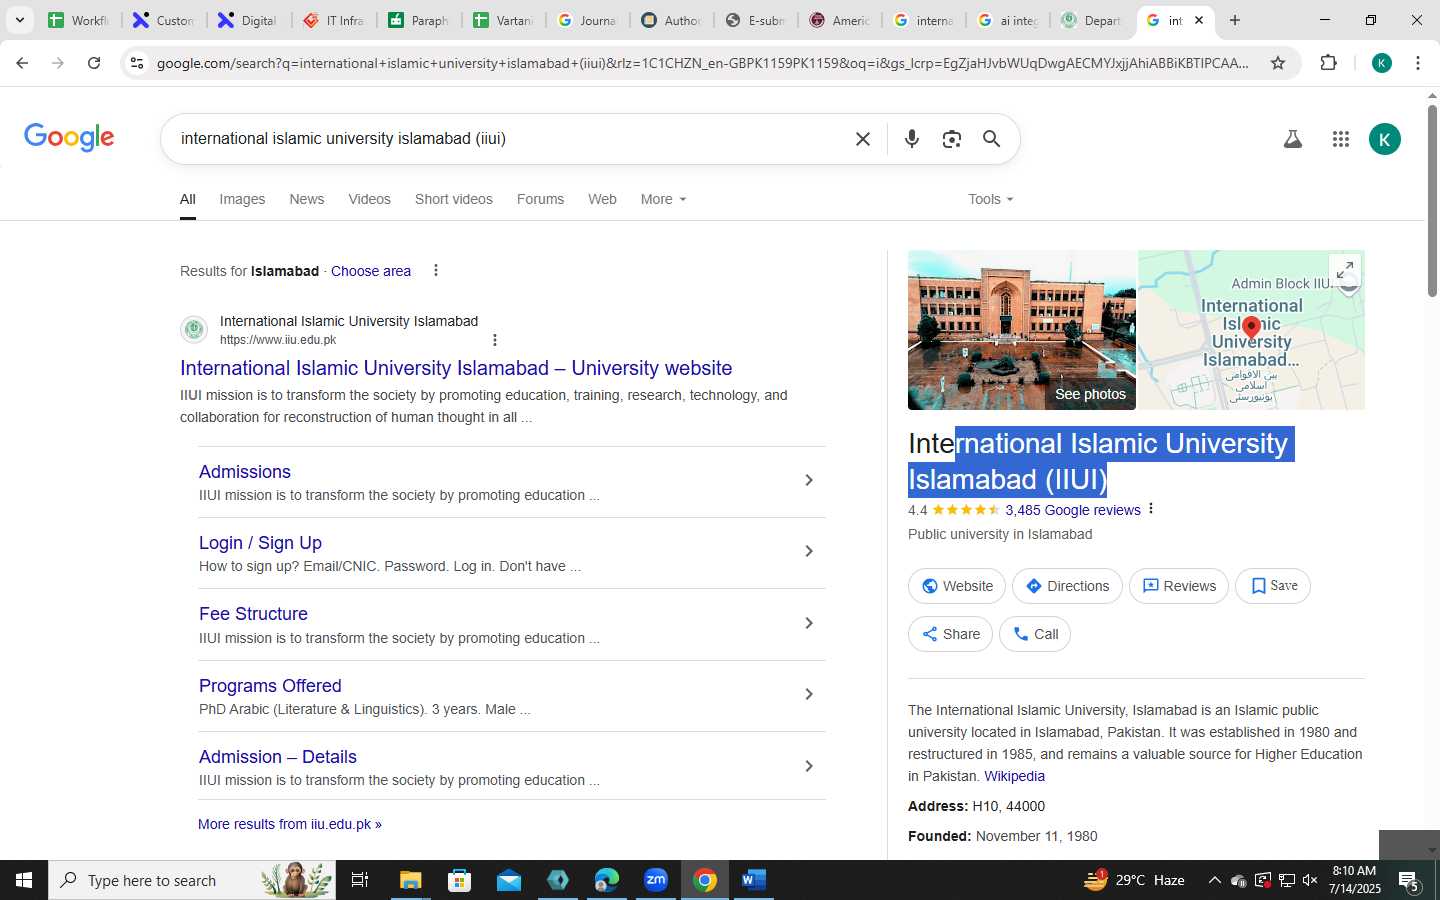The height and width of the screenshot is (900, 1440).
Task: Open the Programs Offered sitelink
Action: (x=270, y=686)
